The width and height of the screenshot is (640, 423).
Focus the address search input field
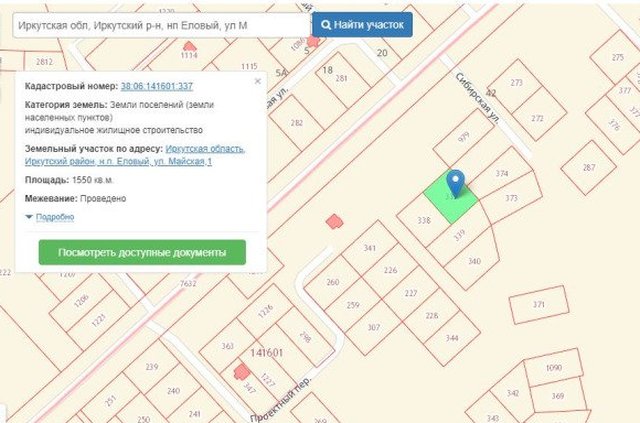tap(162, 25)
